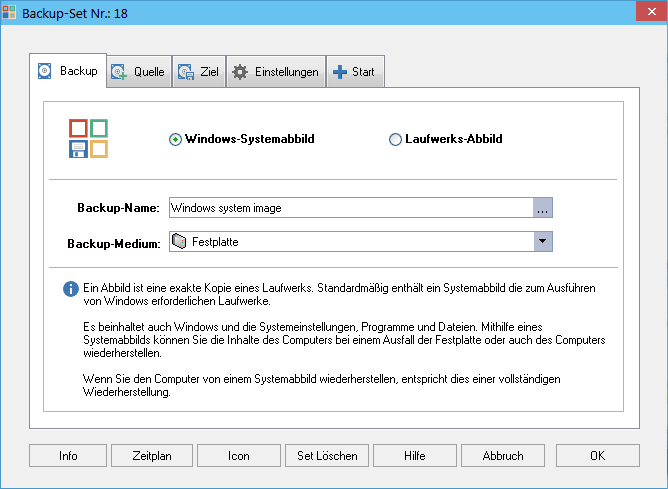Select Laufwerks-Abbild radio button

coord(395,139)
